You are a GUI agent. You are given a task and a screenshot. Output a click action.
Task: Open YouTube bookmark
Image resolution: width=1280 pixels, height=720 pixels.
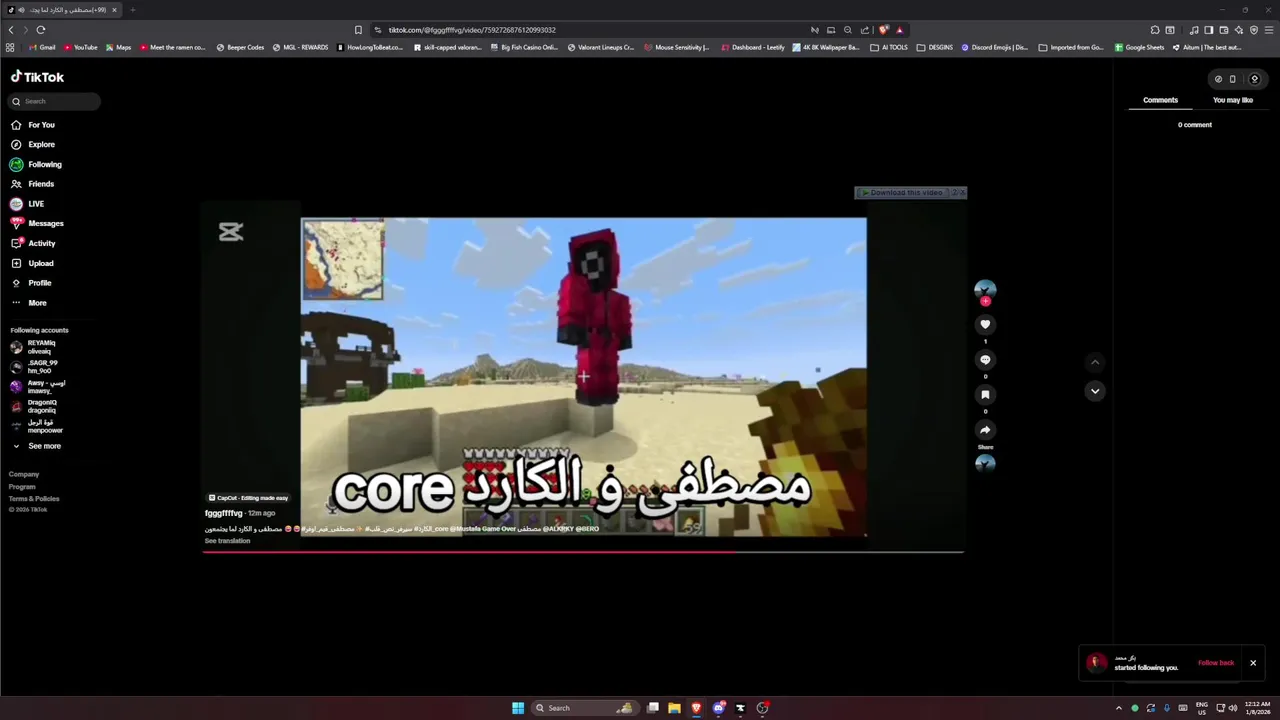pyautogui.click(x=81, y=47)
